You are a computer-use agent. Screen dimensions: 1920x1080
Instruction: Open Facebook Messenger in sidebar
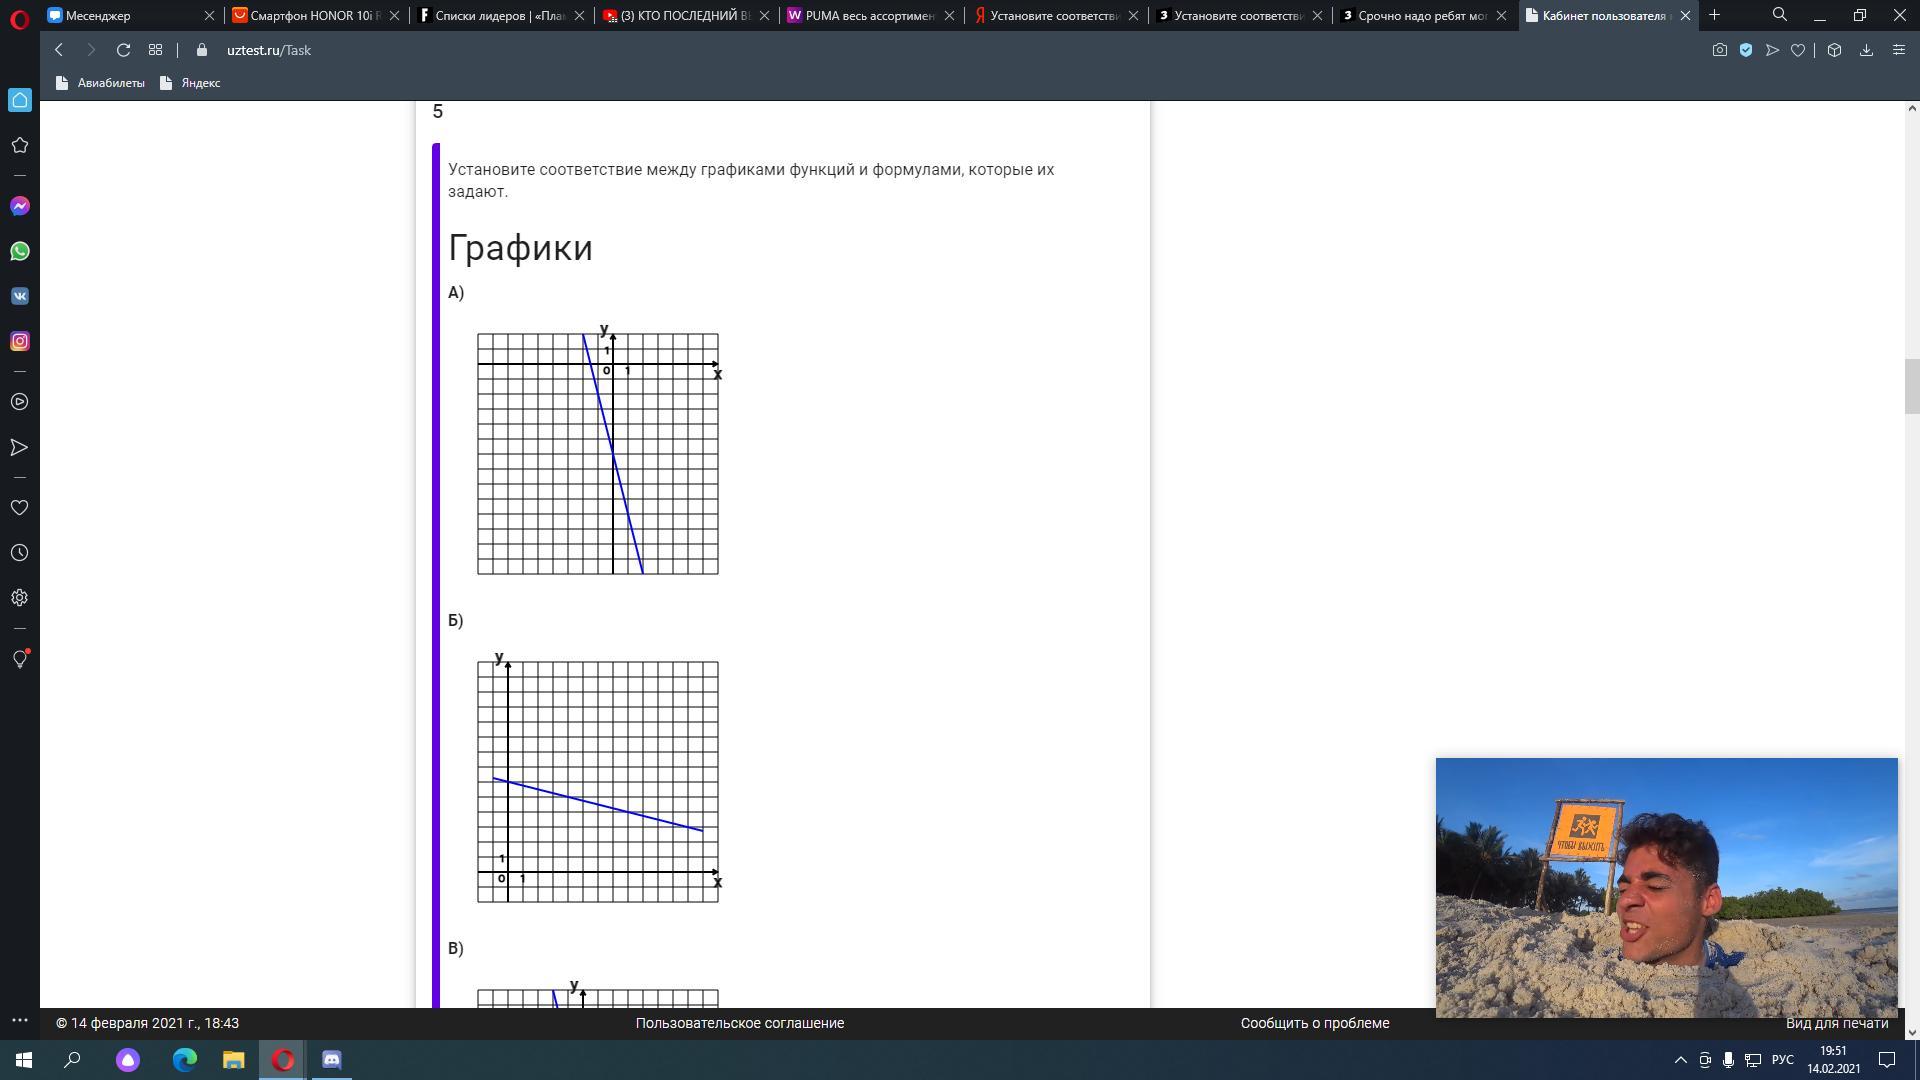pyautogui.click(x=20, y=206)
